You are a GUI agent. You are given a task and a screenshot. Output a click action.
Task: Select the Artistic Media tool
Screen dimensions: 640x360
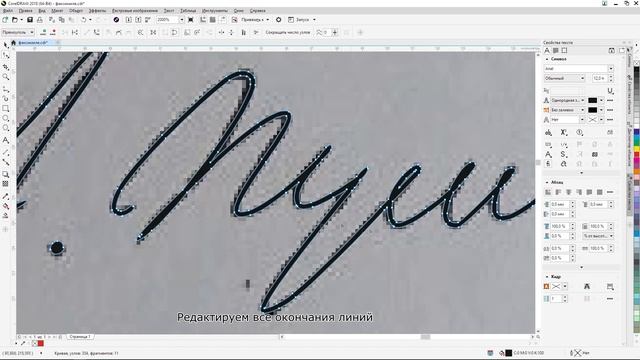tap(6, 98)
